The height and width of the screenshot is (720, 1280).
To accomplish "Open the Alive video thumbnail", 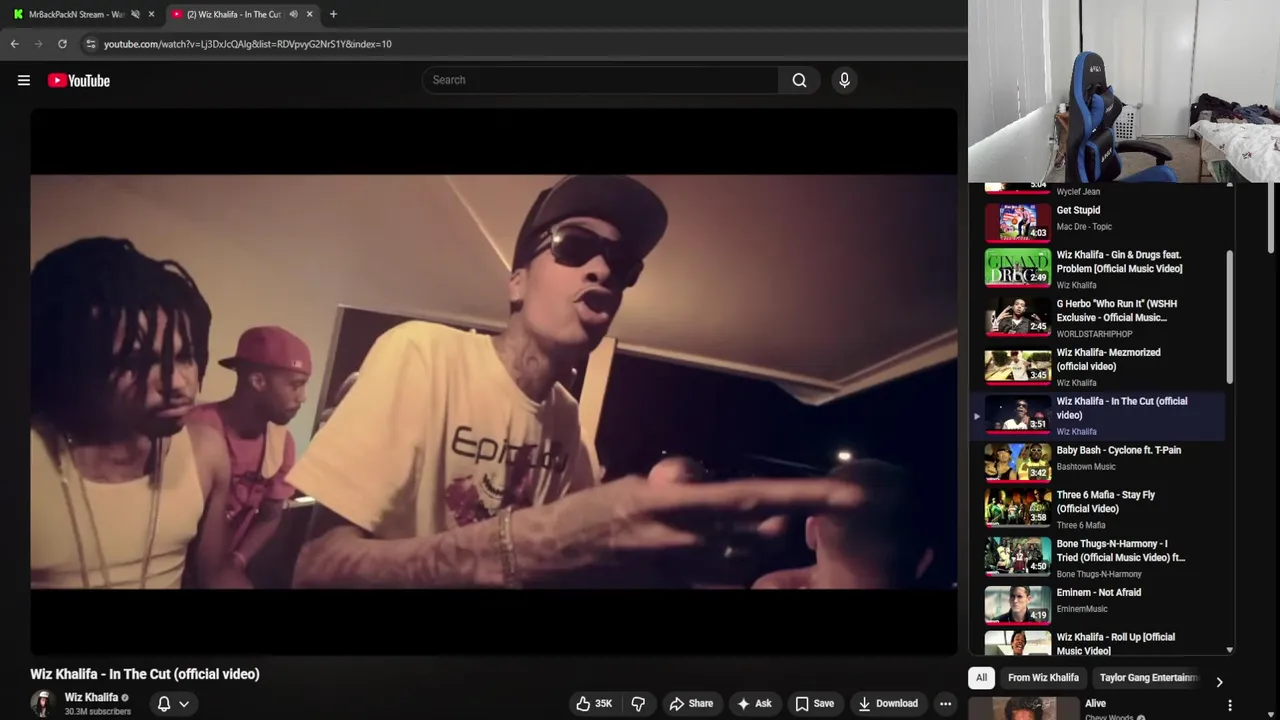I will point(1024,708).
